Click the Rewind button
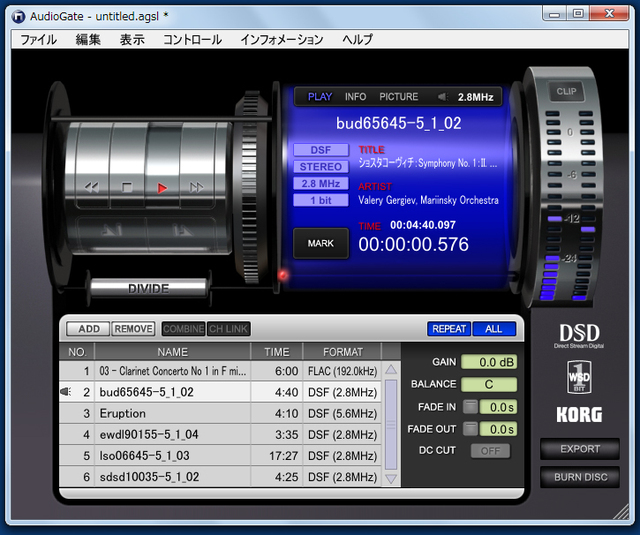The height and width of the screenshot is (535, 640). tap(92, 187)
